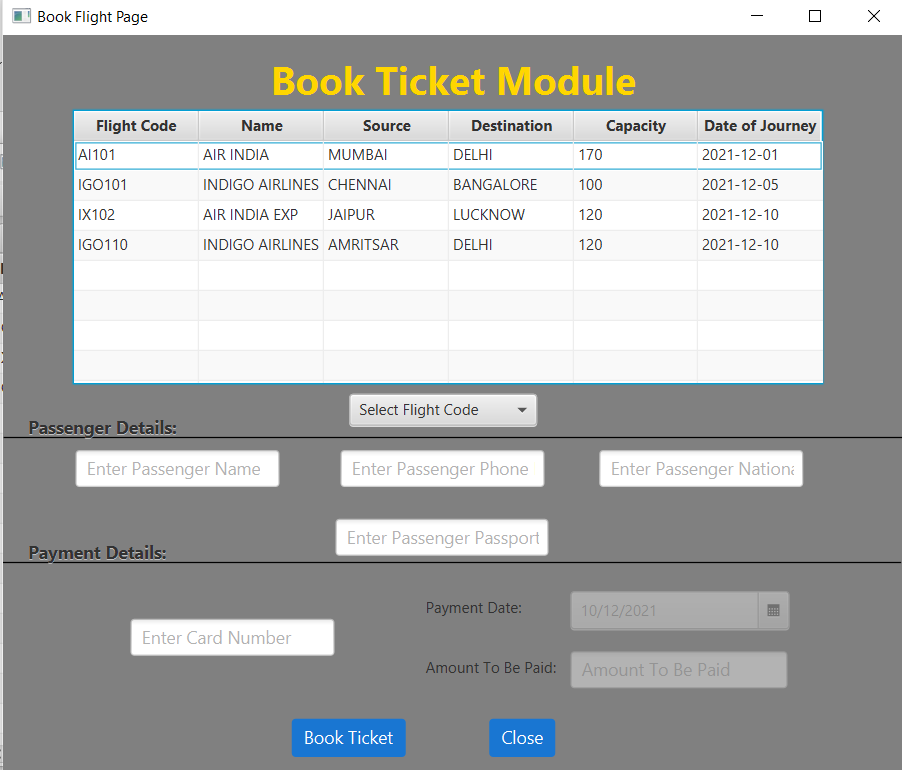Click the Destination column header
The image size is (902, 770).
coord(511,125)
